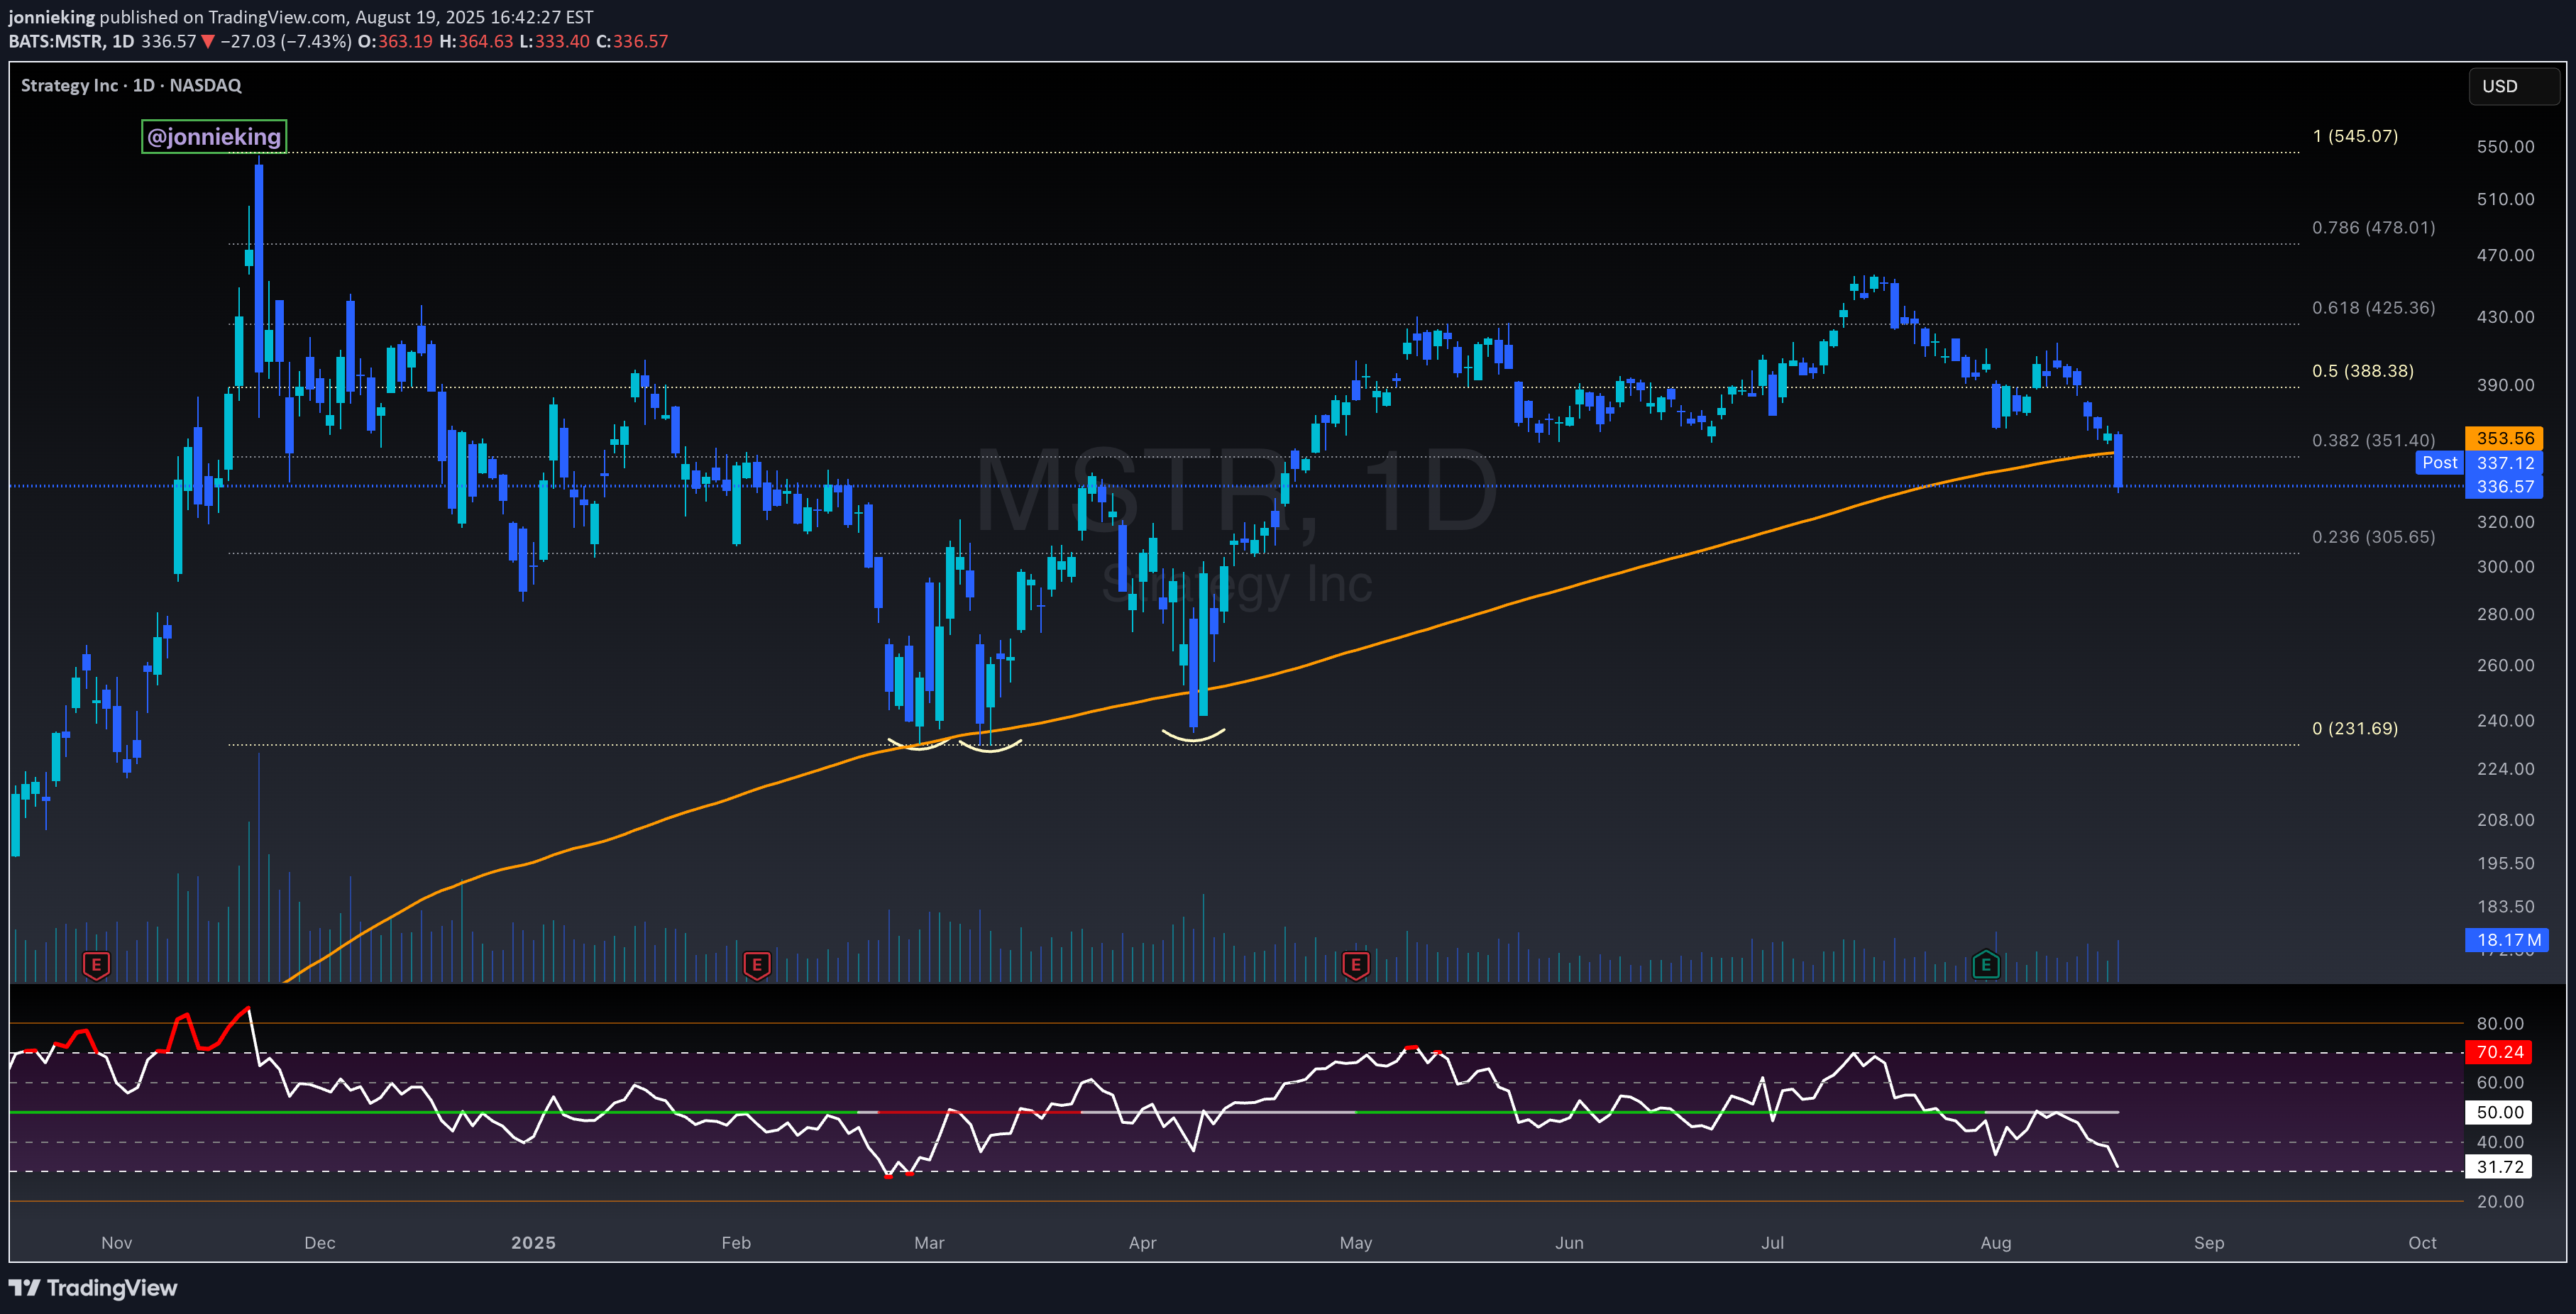Click the Strategy Inc · 1D · NASDAQ title
2576x1314 pixels.
pyautogui.click(x=131, y=85)
